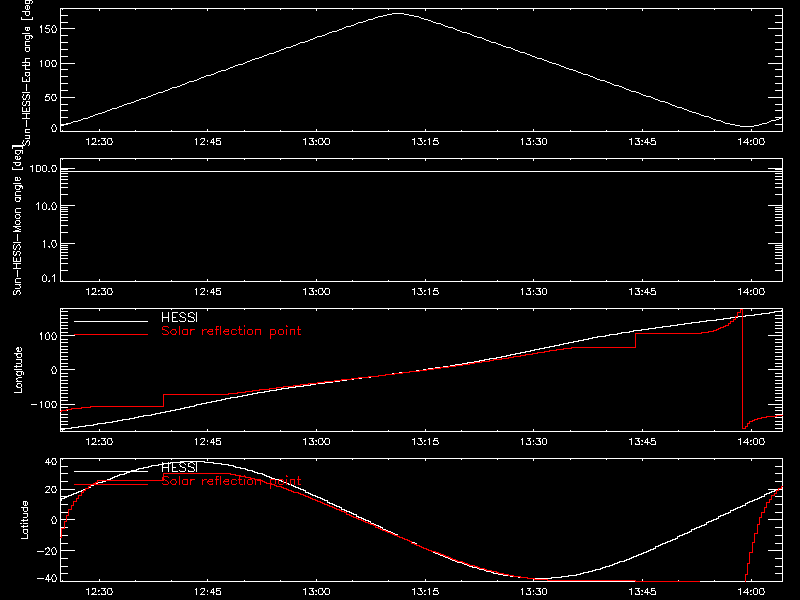Click 13:15 under the Moon angle plot
The image size is (800, 600).
[425, 292]
